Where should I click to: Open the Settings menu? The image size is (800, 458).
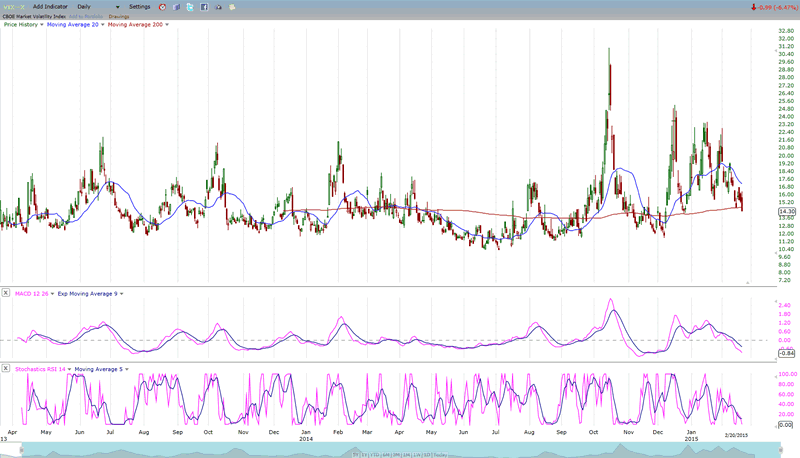[x=139, y=7]
